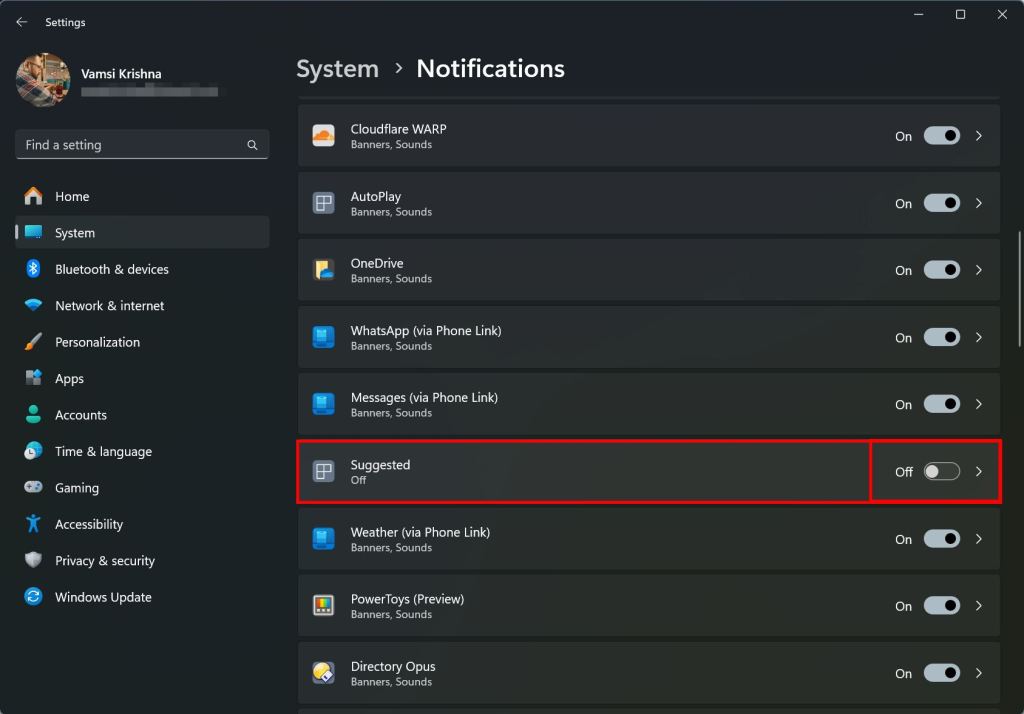Click the Bluetooth icon in sidebar
Screen dimensions: 1024x714
click(33, 268)
